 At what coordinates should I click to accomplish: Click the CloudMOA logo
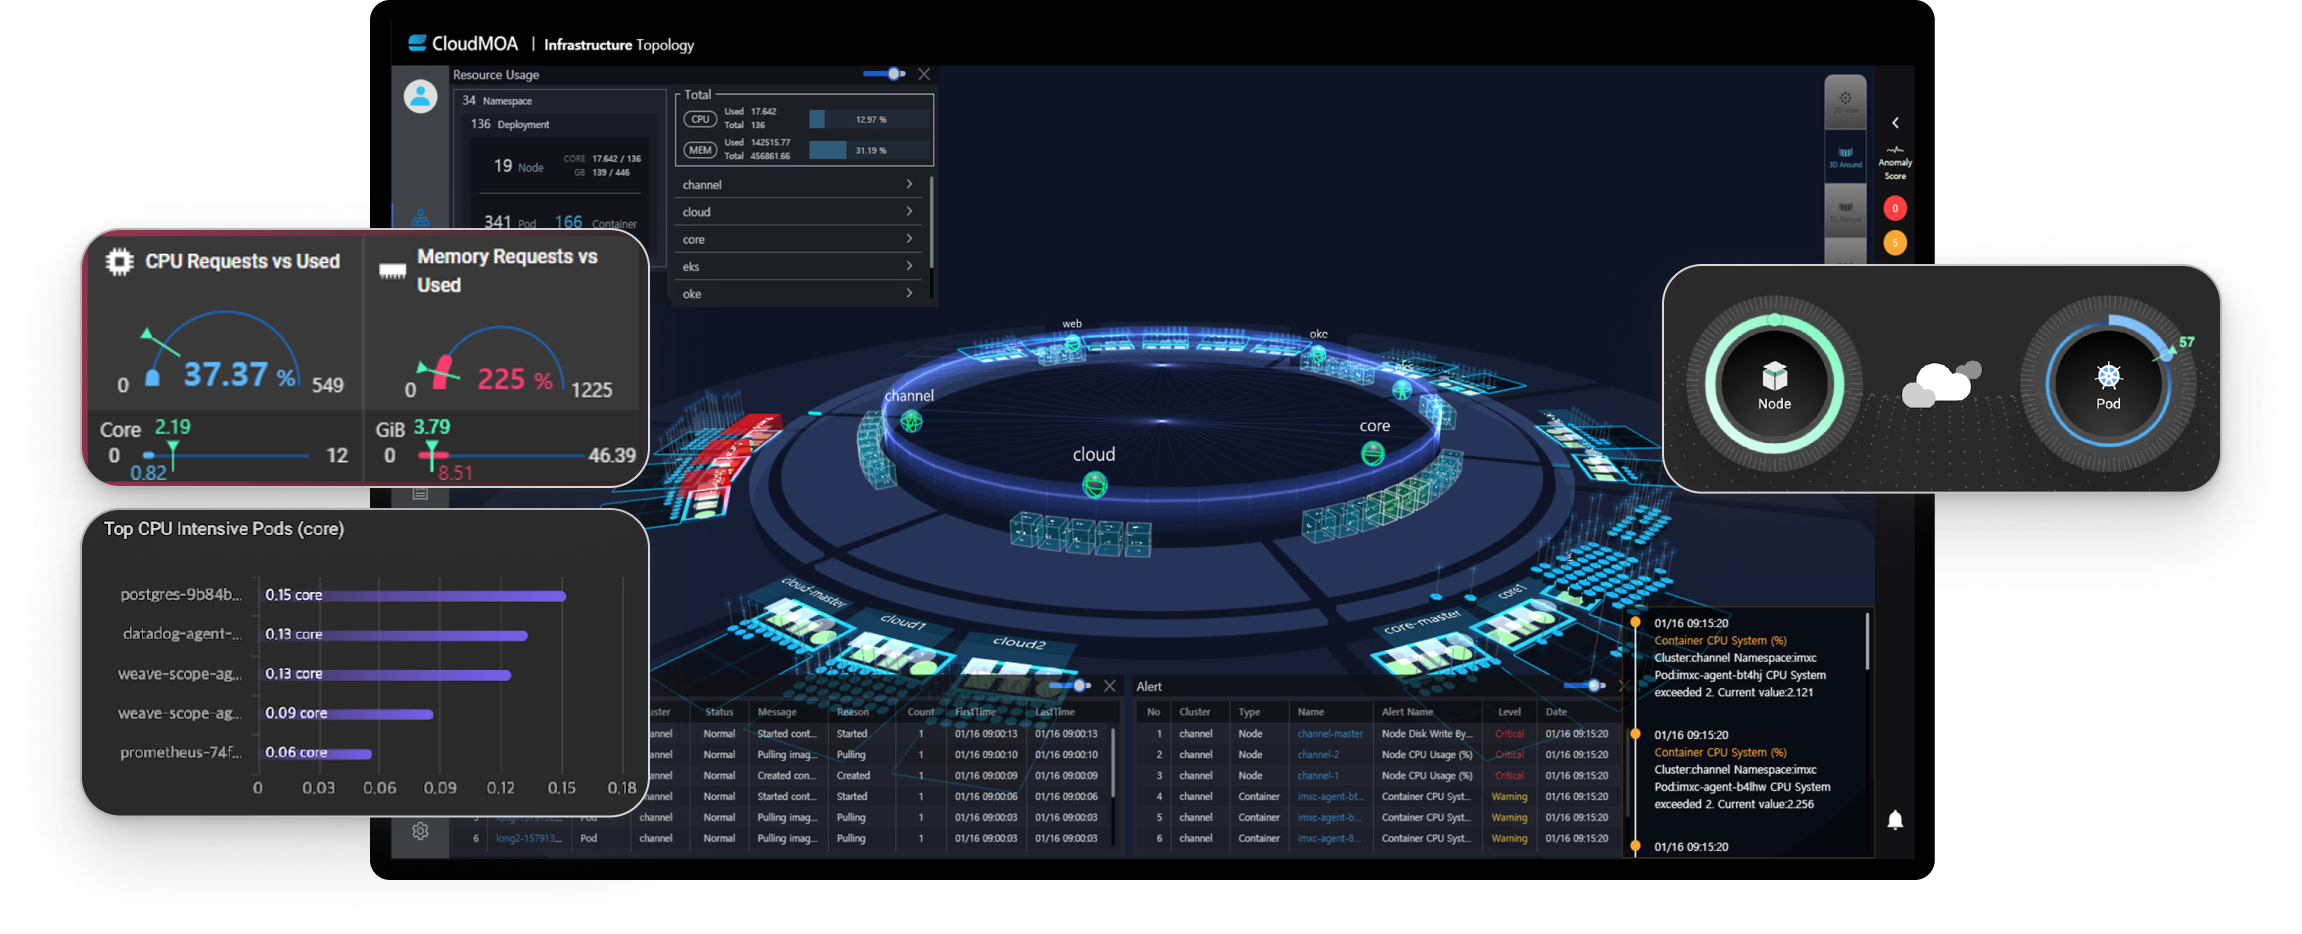click(463, 44)
